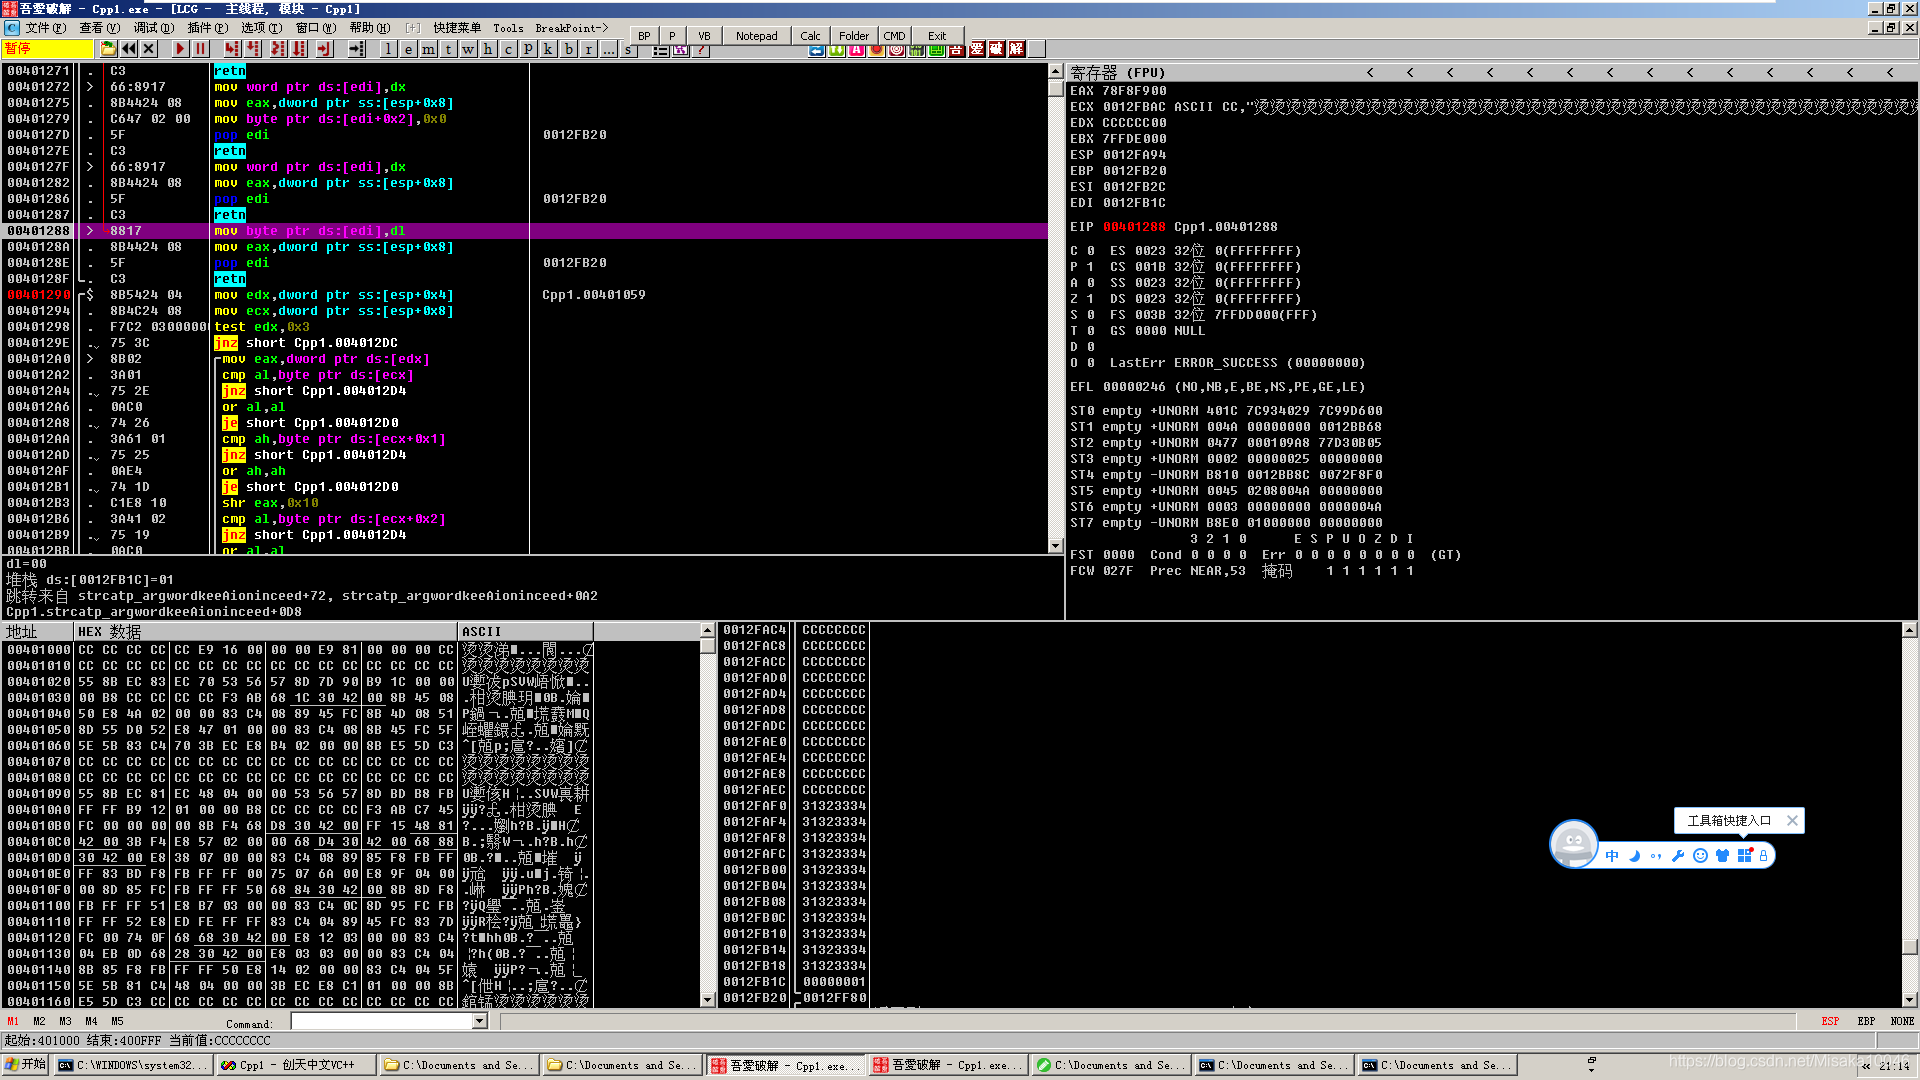Click the Open file toolbar icon
The image size is (1920, 1080).
(108, 49)
